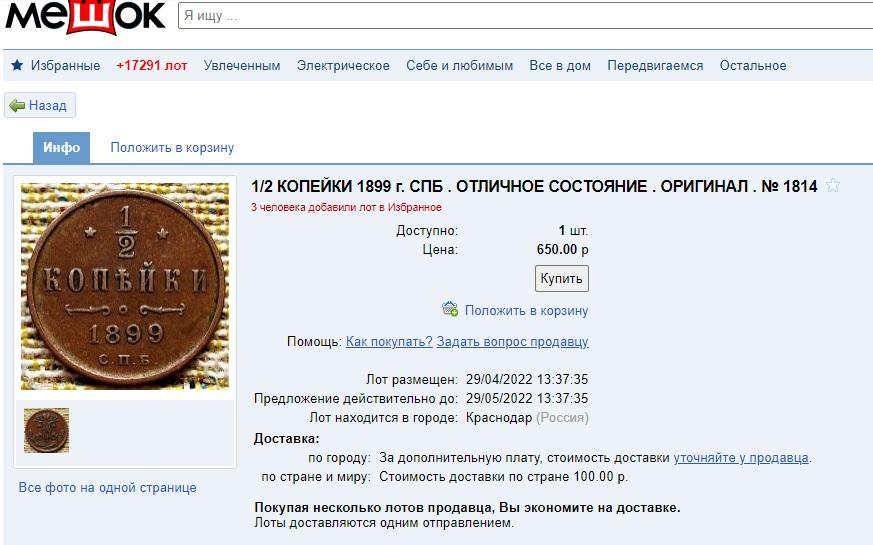Click the Мешок logo
The image size is (873, 545).
[x=85, y=17]
